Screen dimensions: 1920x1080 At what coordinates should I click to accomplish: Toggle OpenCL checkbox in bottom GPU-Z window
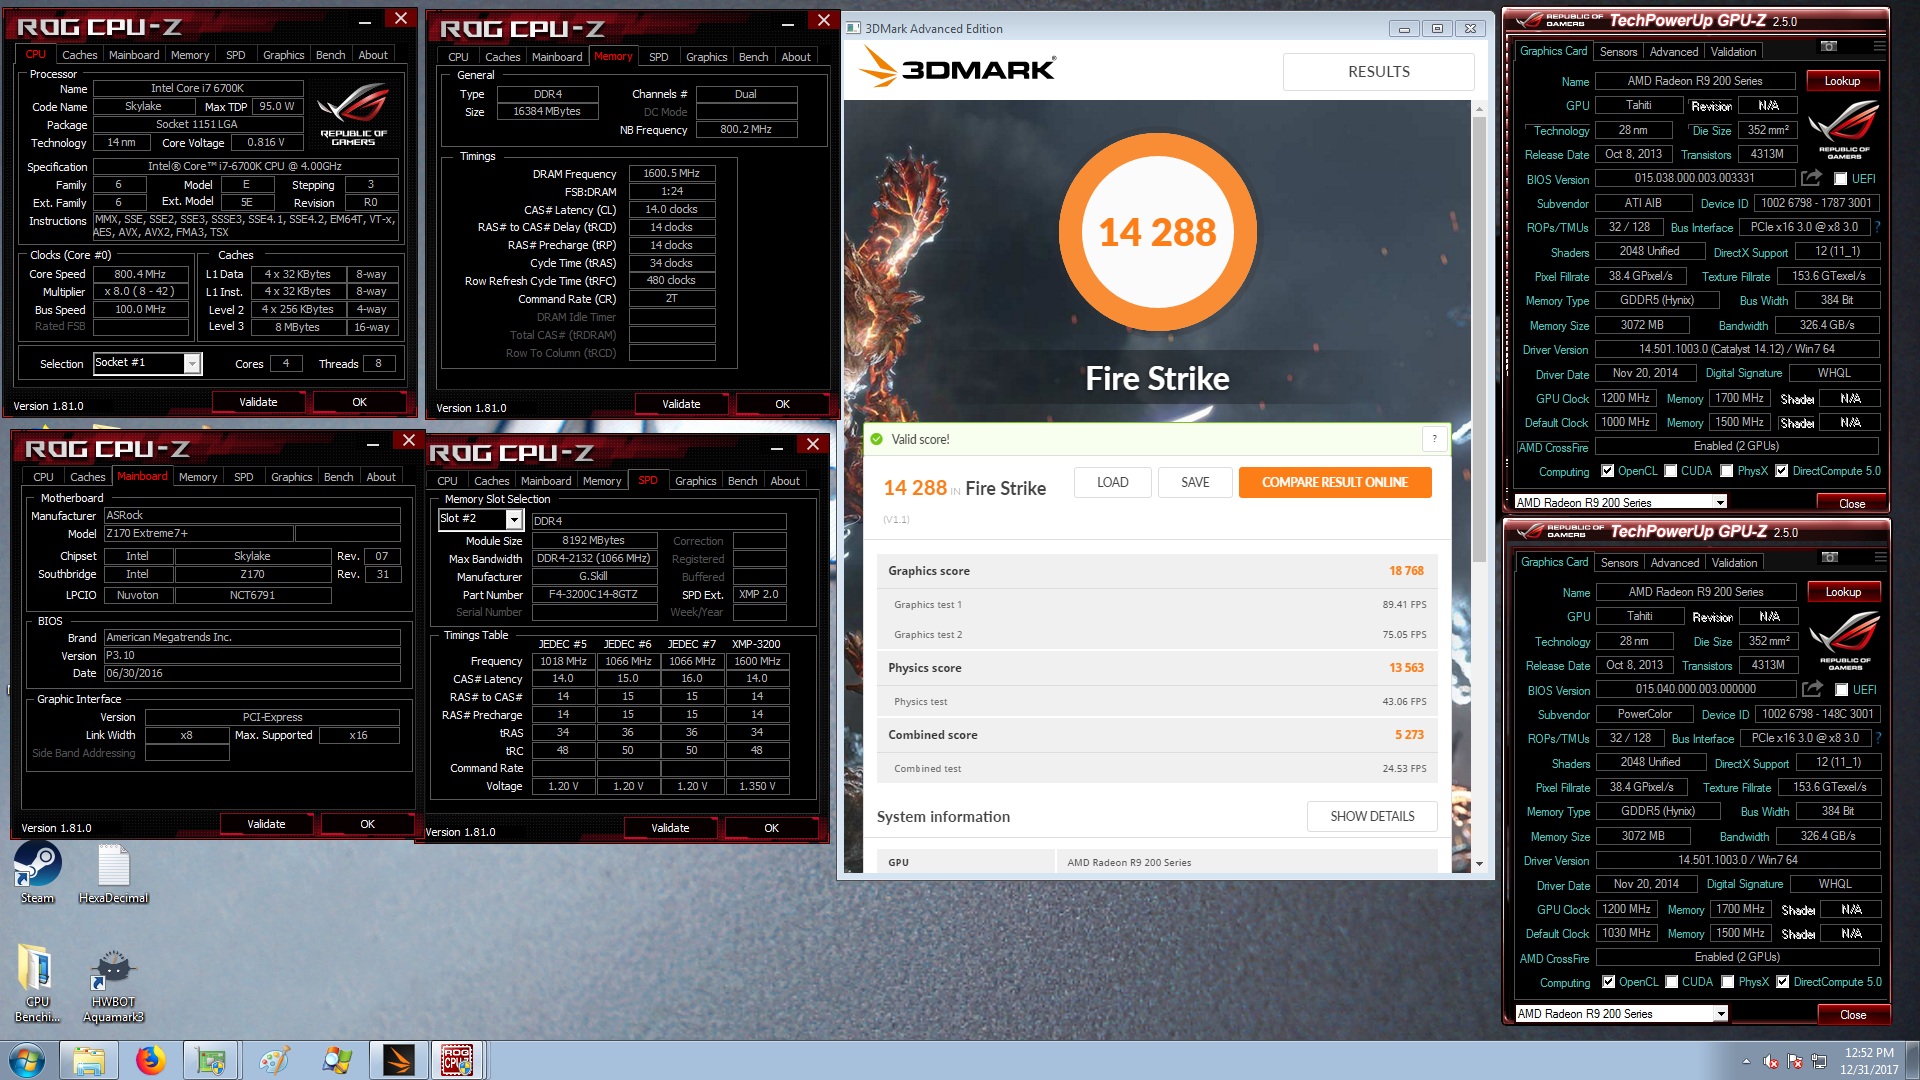pos(1608,982)
